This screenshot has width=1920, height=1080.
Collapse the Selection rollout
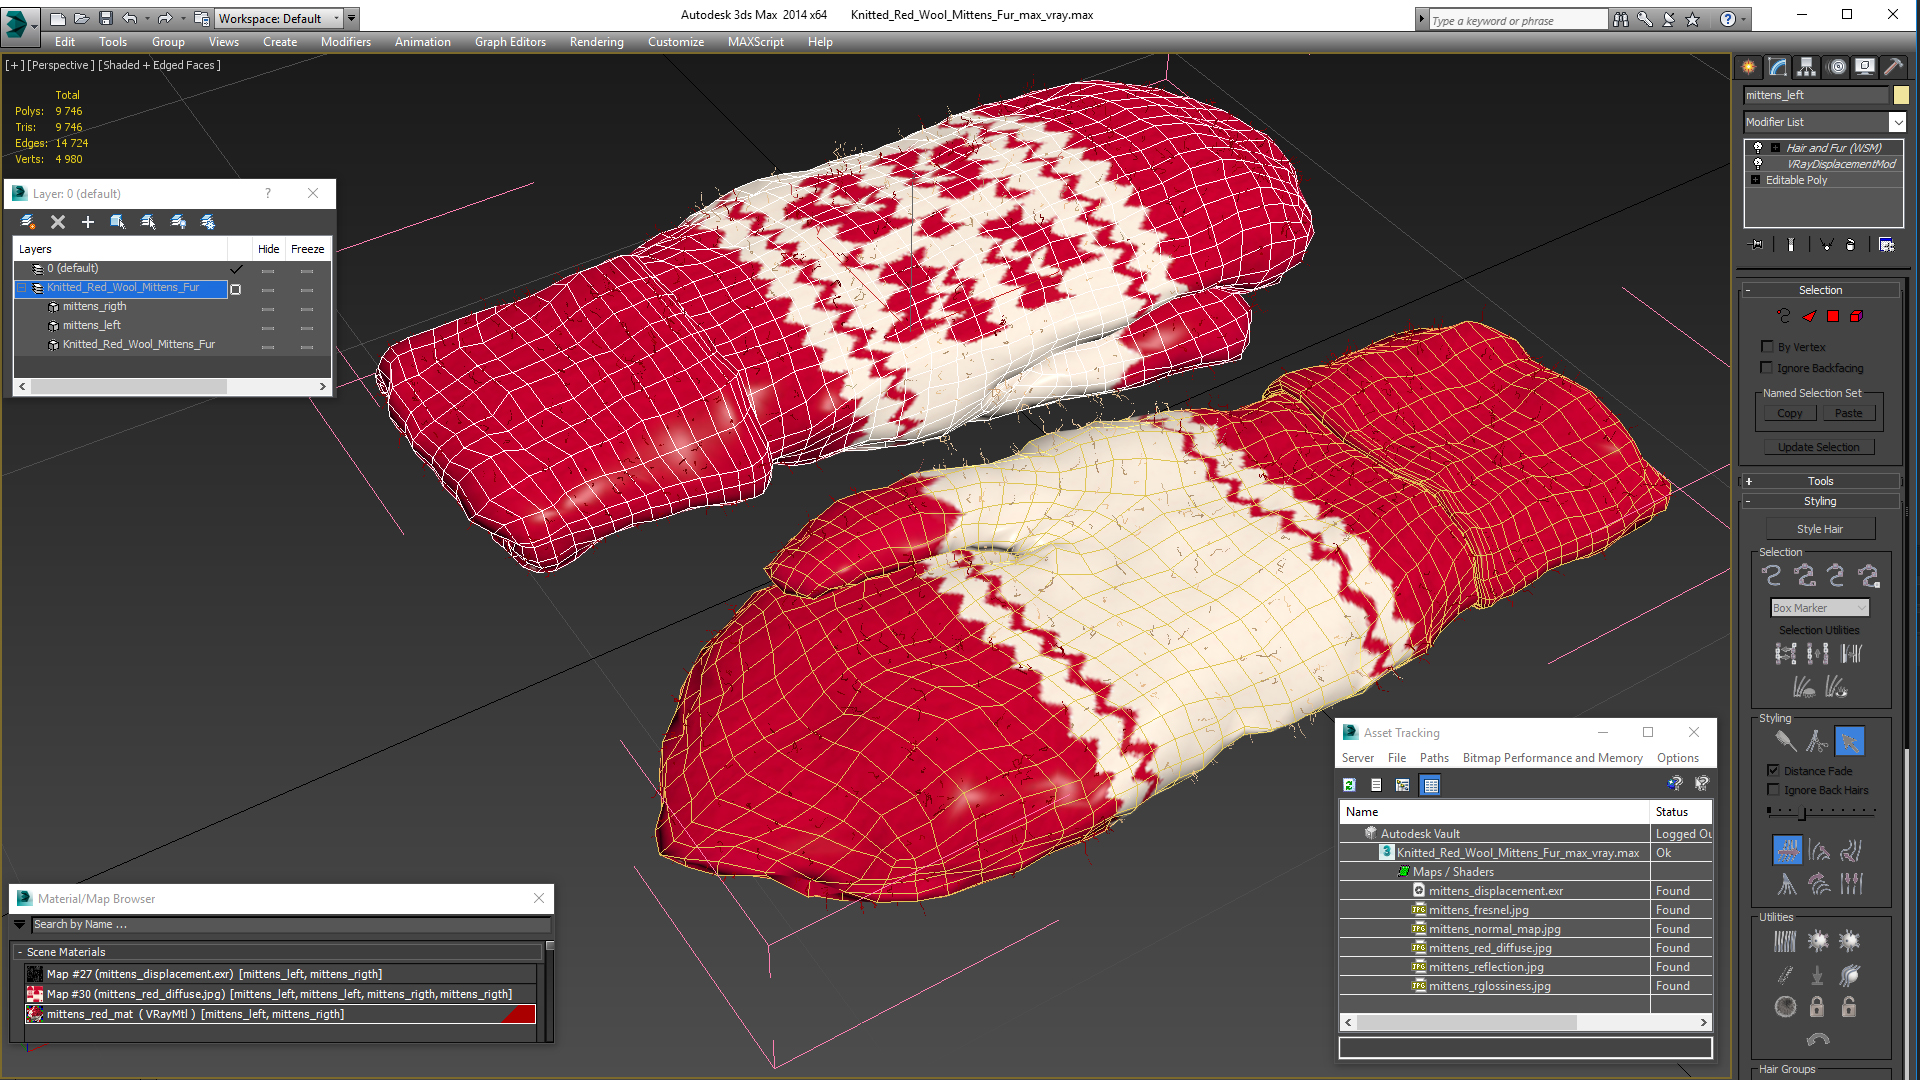coord(1820,290)
